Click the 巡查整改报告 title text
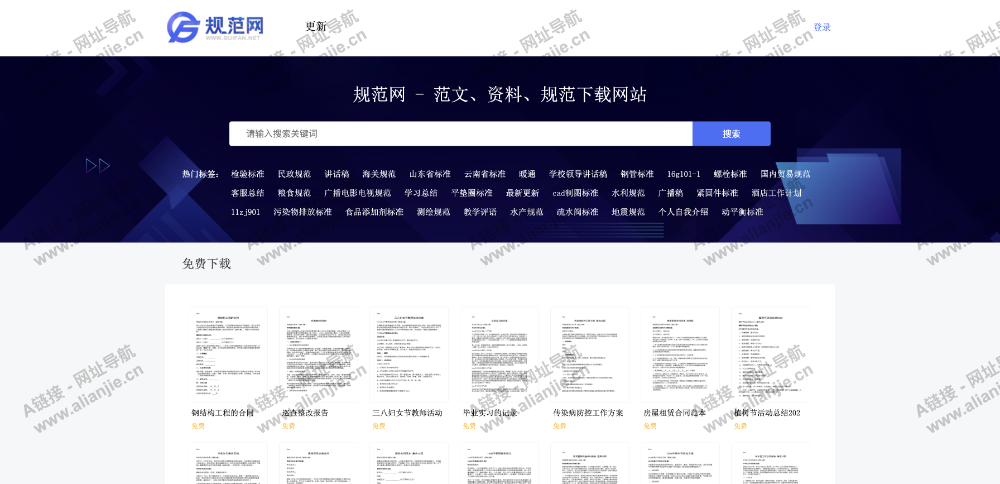Image resolution: width=1000 pixels, height=484 pixels. 305,413
